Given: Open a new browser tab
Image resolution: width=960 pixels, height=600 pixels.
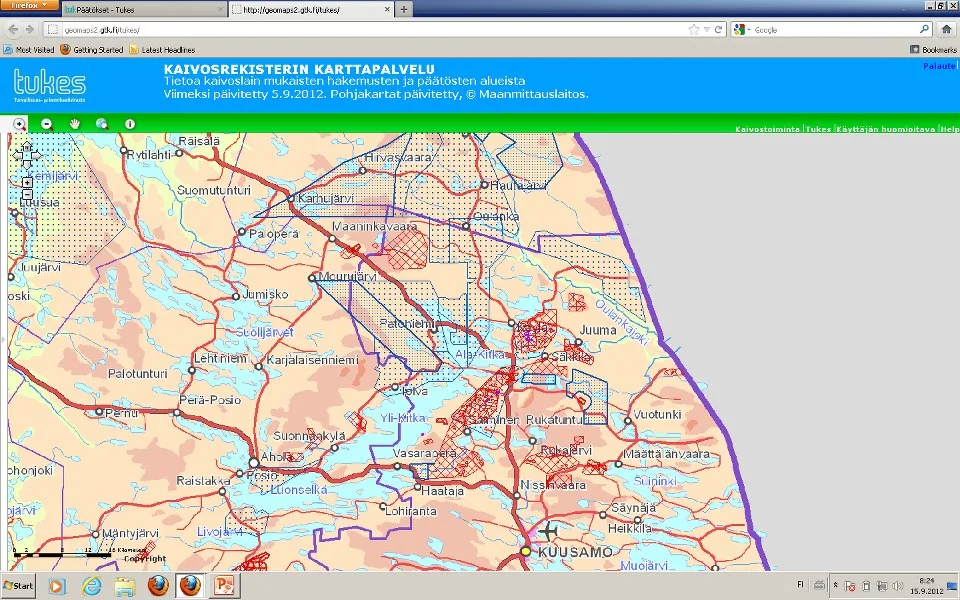Looking at the screenshot, I should tap(404, 10).
